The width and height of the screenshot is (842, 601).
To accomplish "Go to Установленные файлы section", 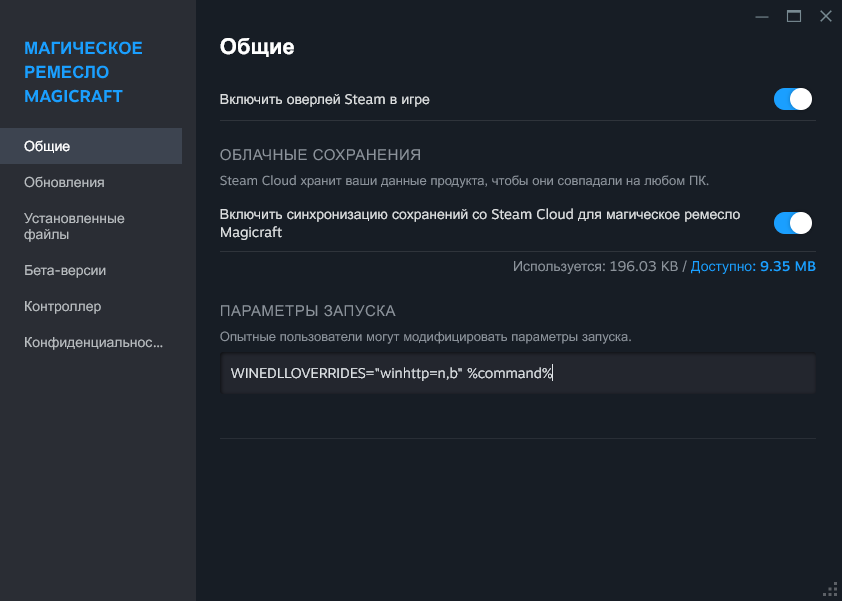I will click(74, 226).
